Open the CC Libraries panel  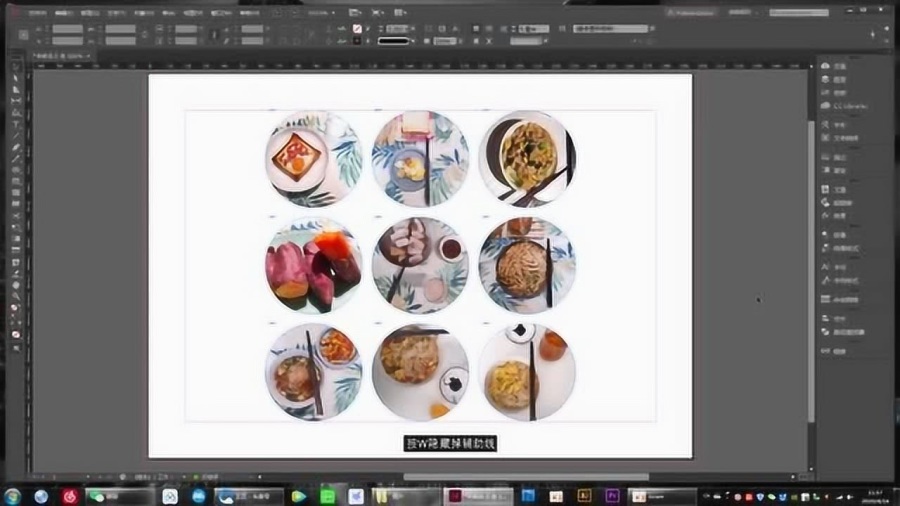844,106
